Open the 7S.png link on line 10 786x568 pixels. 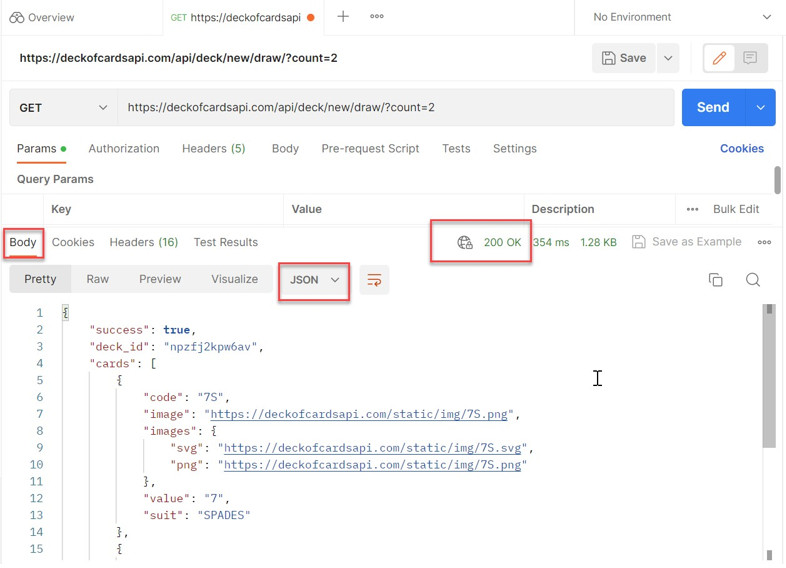point(372,466)
